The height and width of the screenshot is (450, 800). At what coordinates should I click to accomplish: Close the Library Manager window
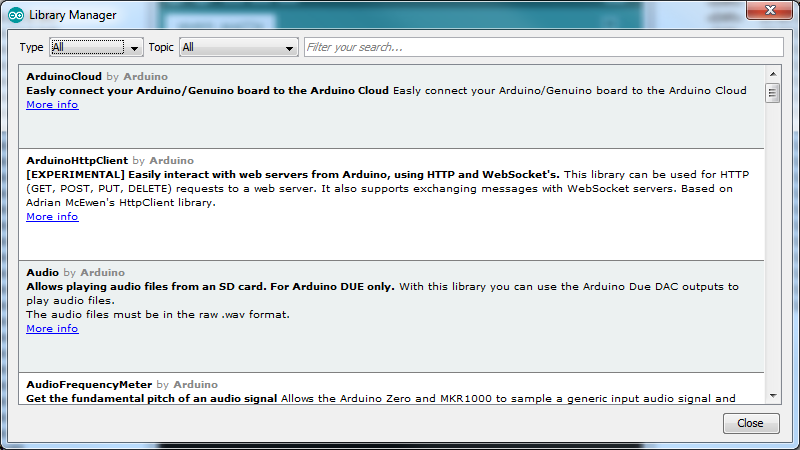coord(770,10)
